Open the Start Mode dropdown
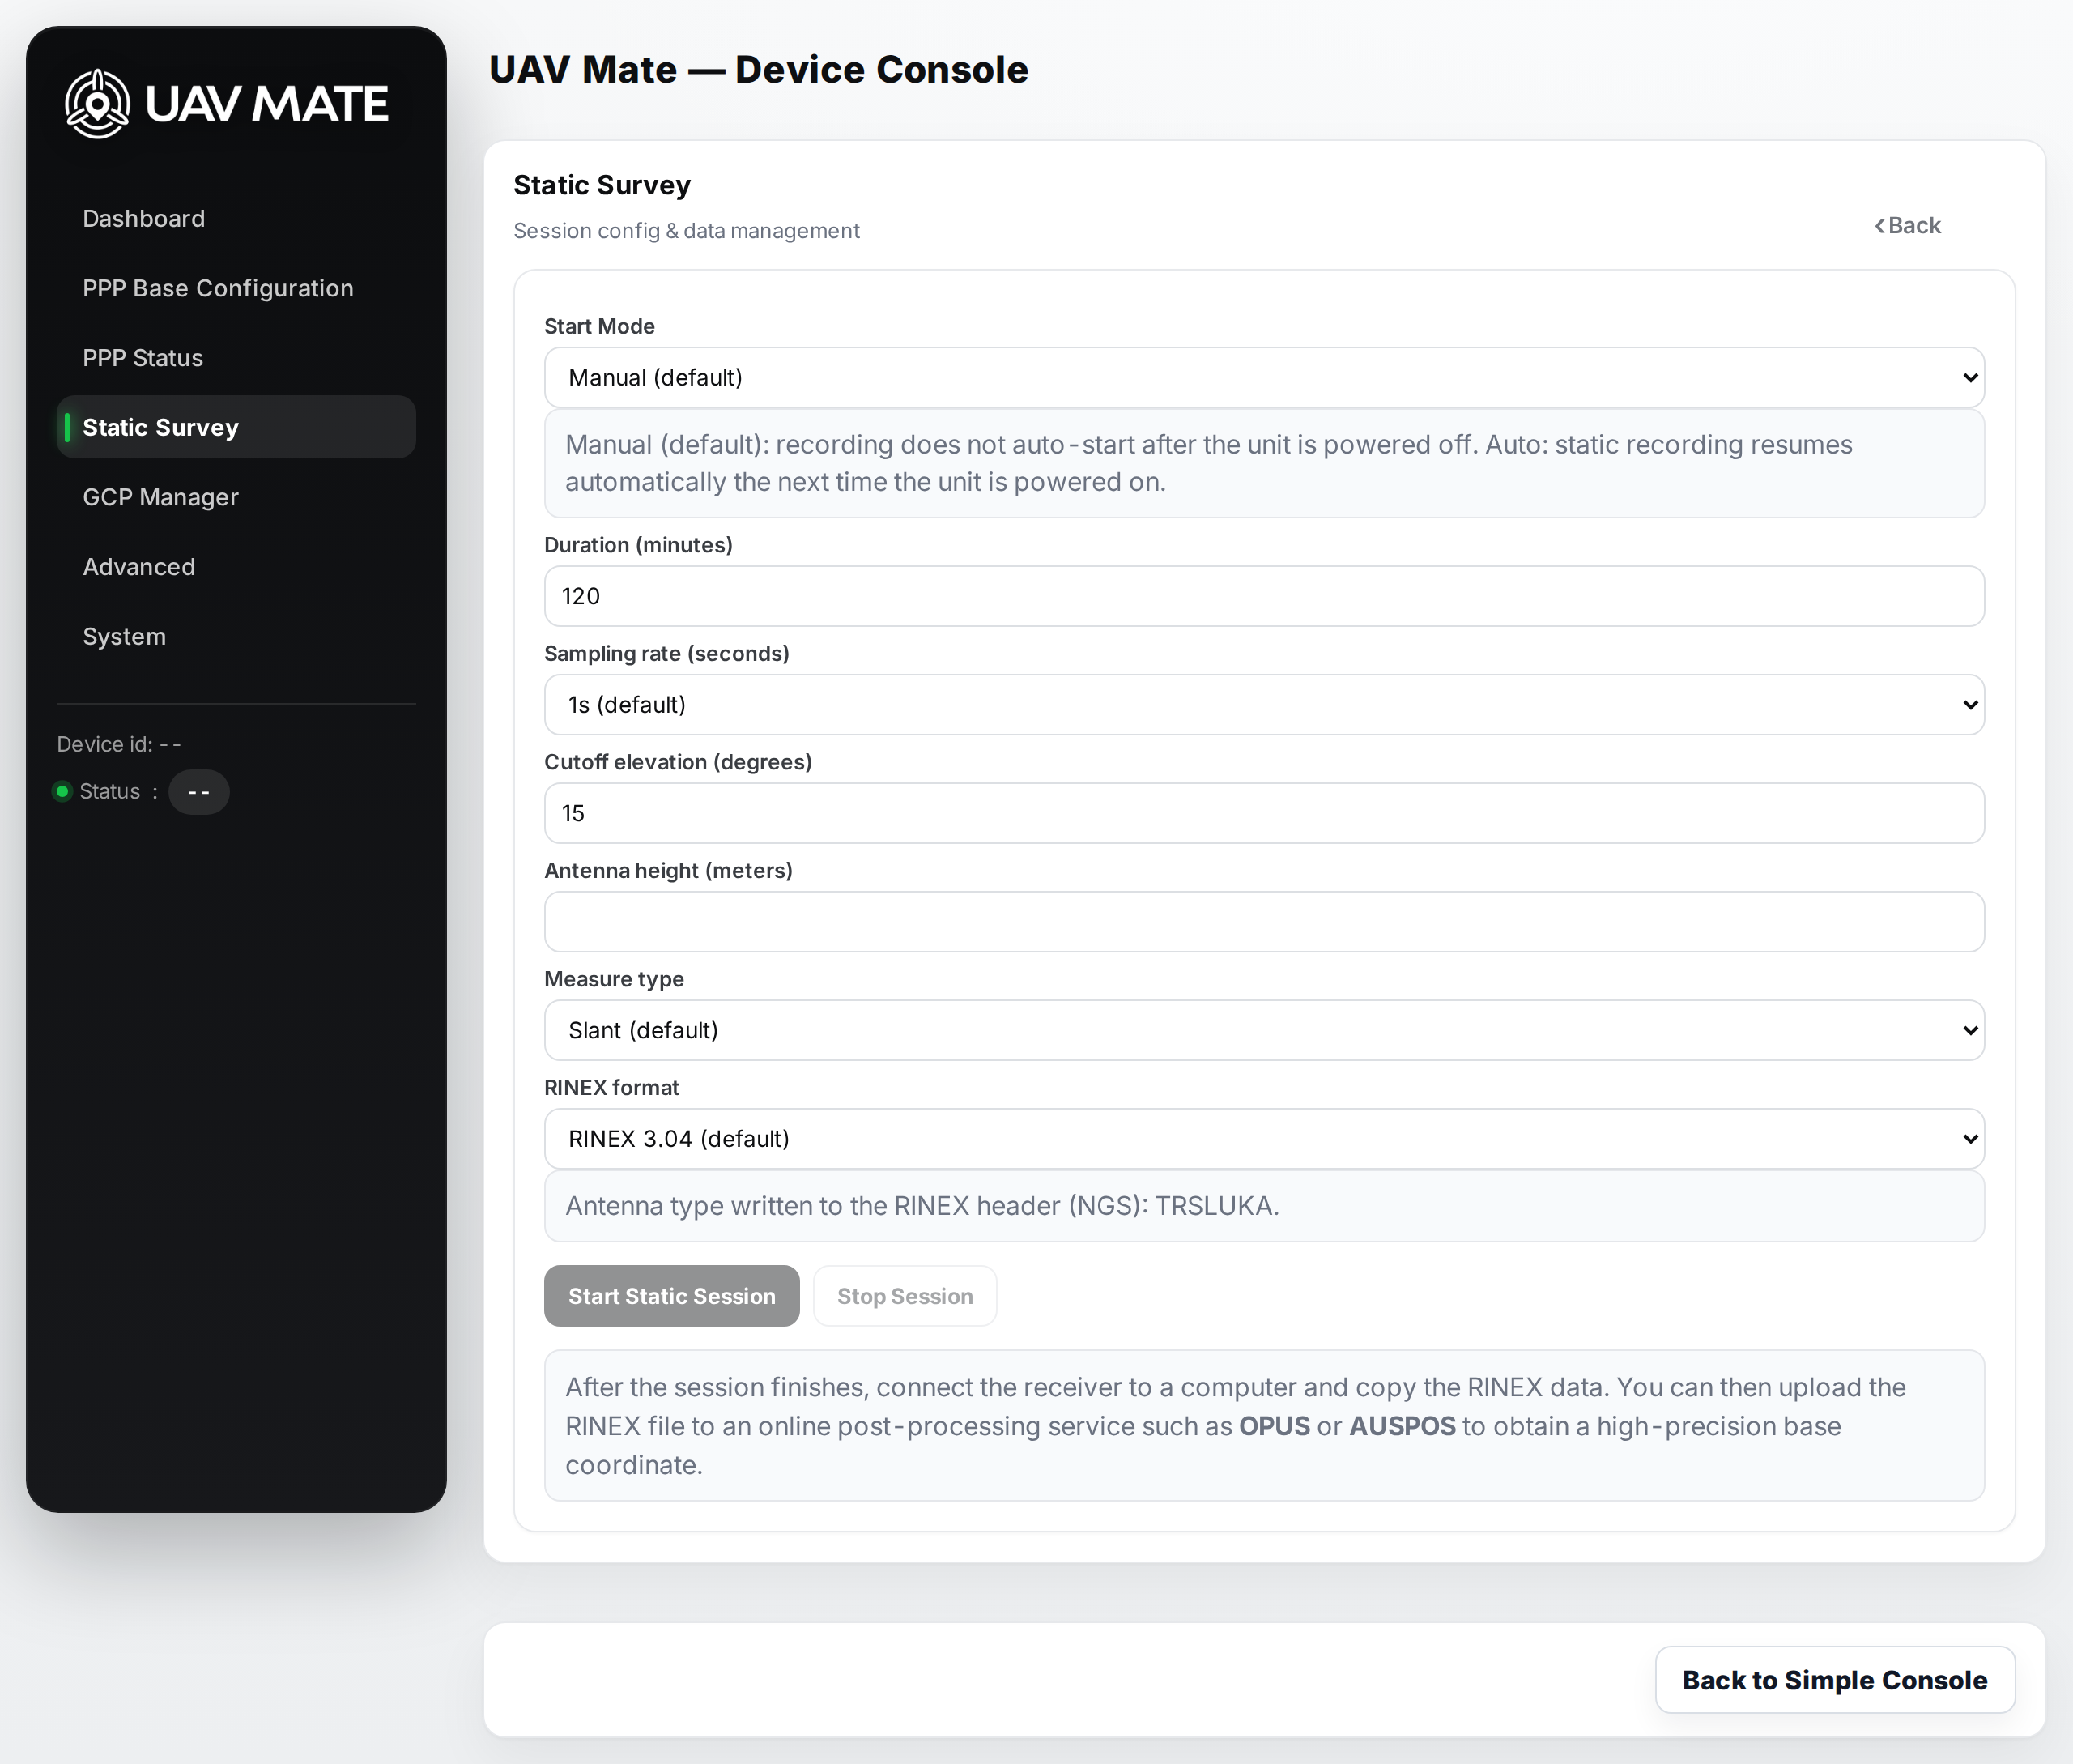The width and height of the screenshot is (2073, 1764). tap(1264, 377)
